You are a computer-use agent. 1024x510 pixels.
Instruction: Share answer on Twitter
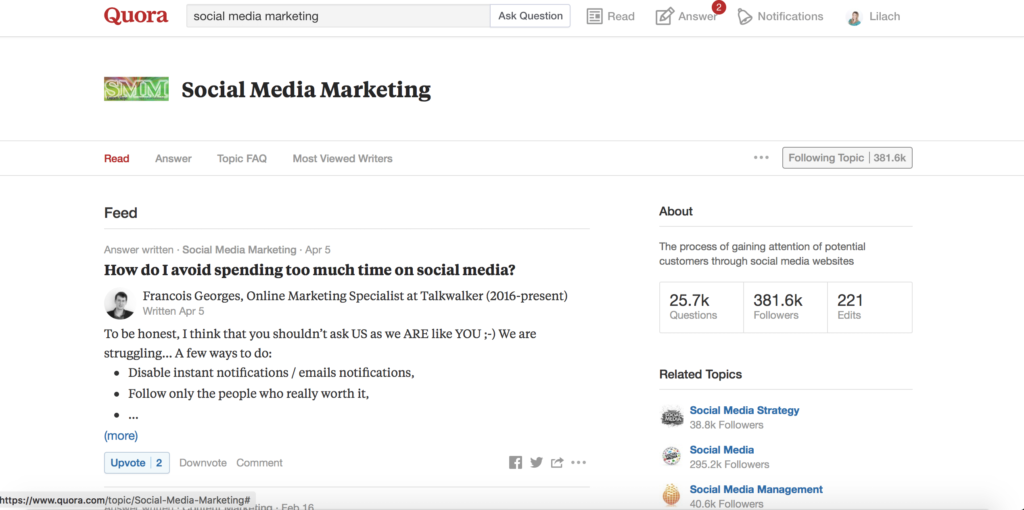(536, 462)
